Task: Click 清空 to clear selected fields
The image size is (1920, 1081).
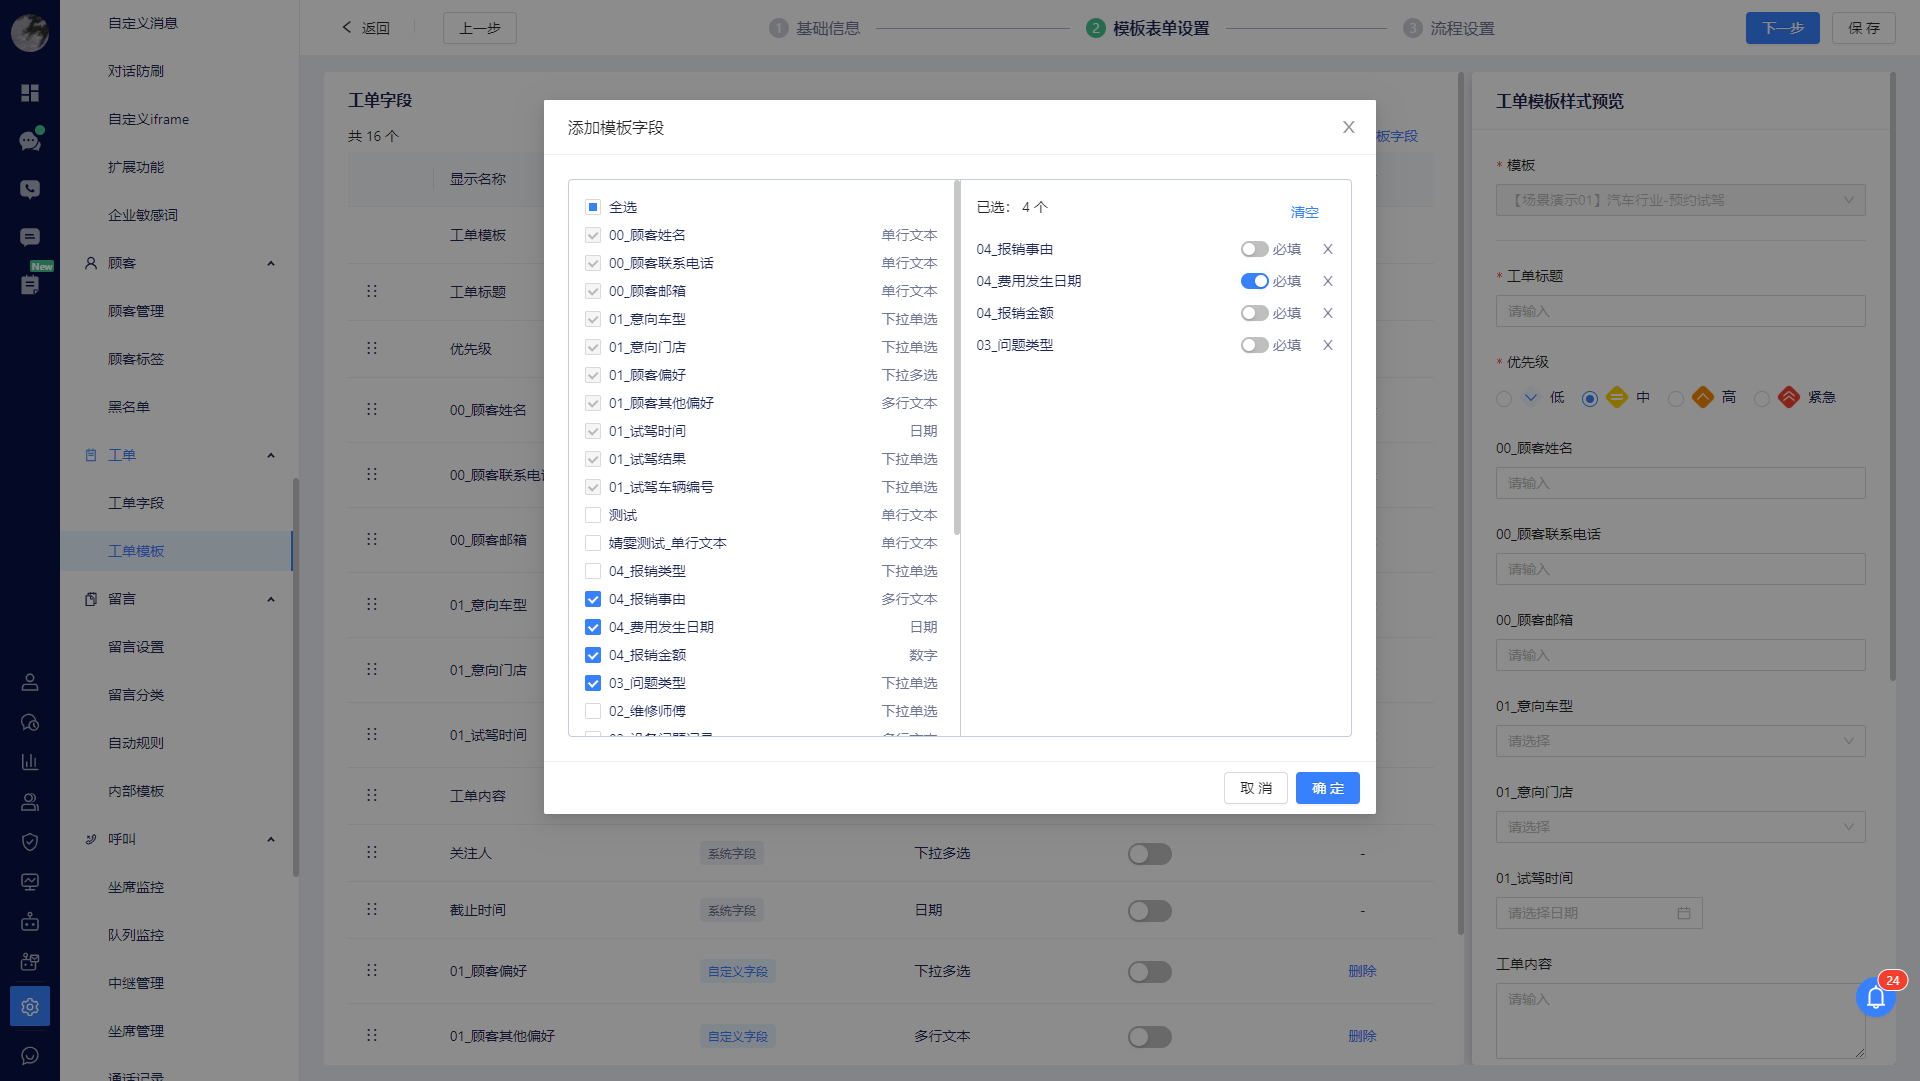Action: coord(1304,212)
